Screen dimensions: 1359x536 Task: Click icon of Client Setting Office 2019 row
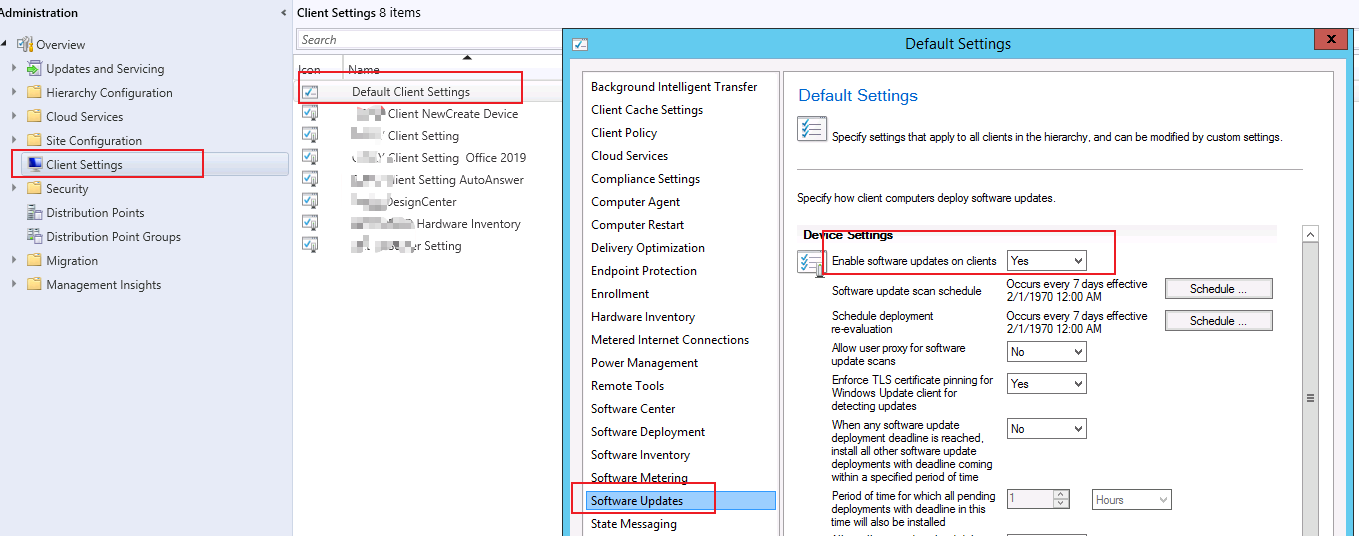[x=310, y=157]
